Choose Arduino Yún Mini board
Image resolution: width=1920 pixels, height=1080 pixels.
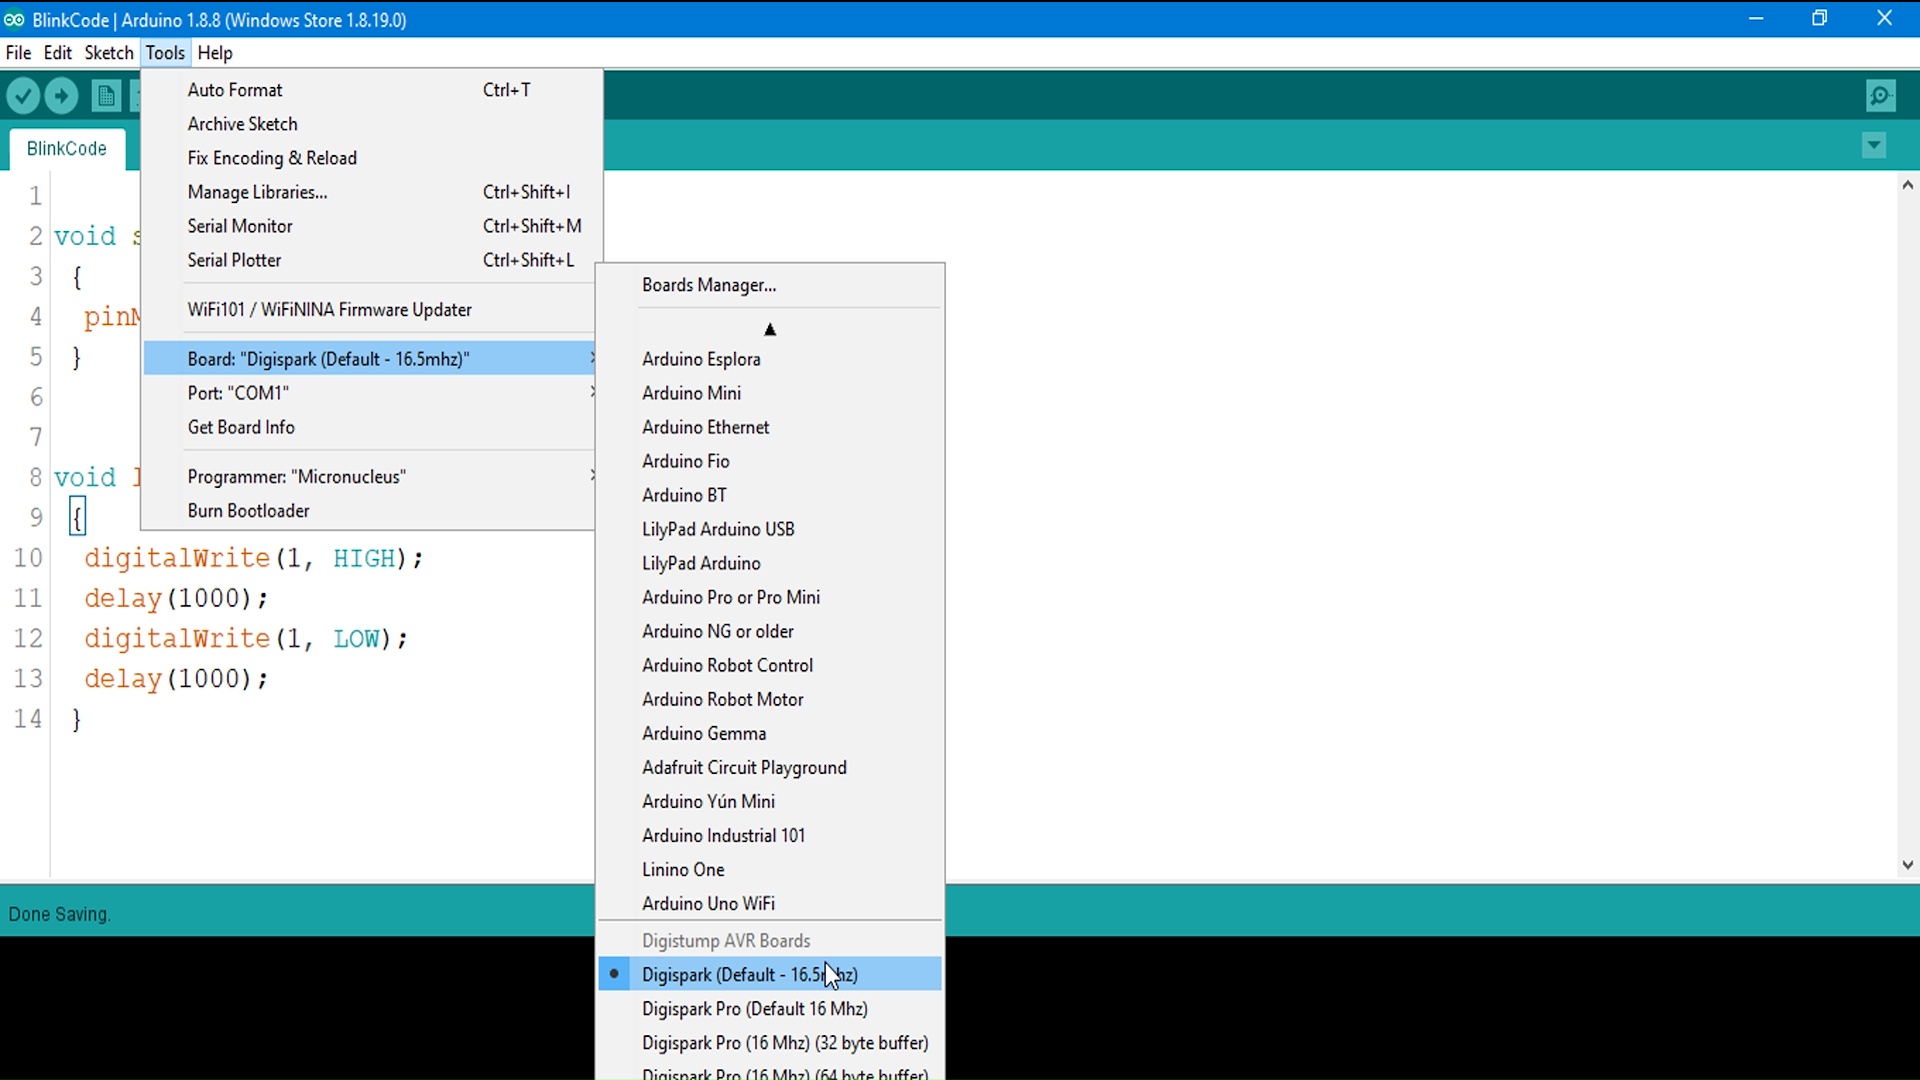pyautogui.click(x=770, y=801)
